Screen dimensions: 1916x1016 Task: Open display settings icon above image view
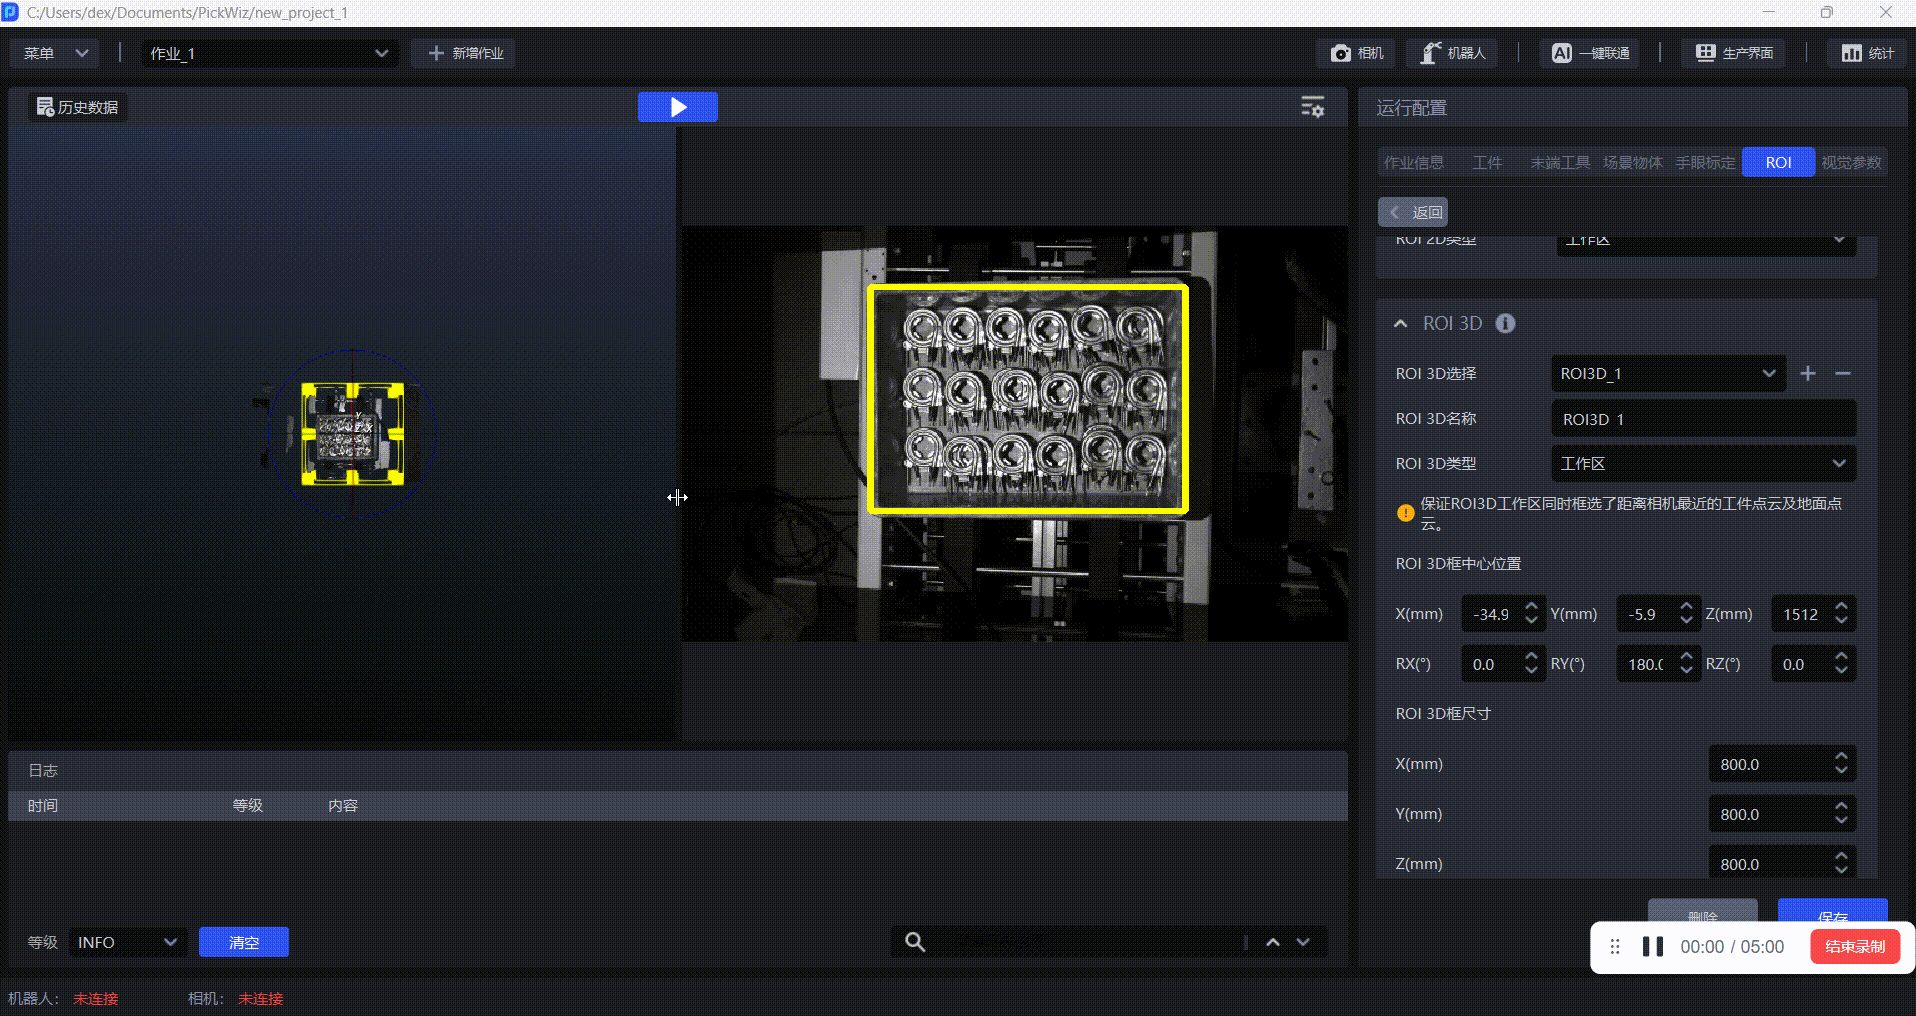click(1312, 107)
